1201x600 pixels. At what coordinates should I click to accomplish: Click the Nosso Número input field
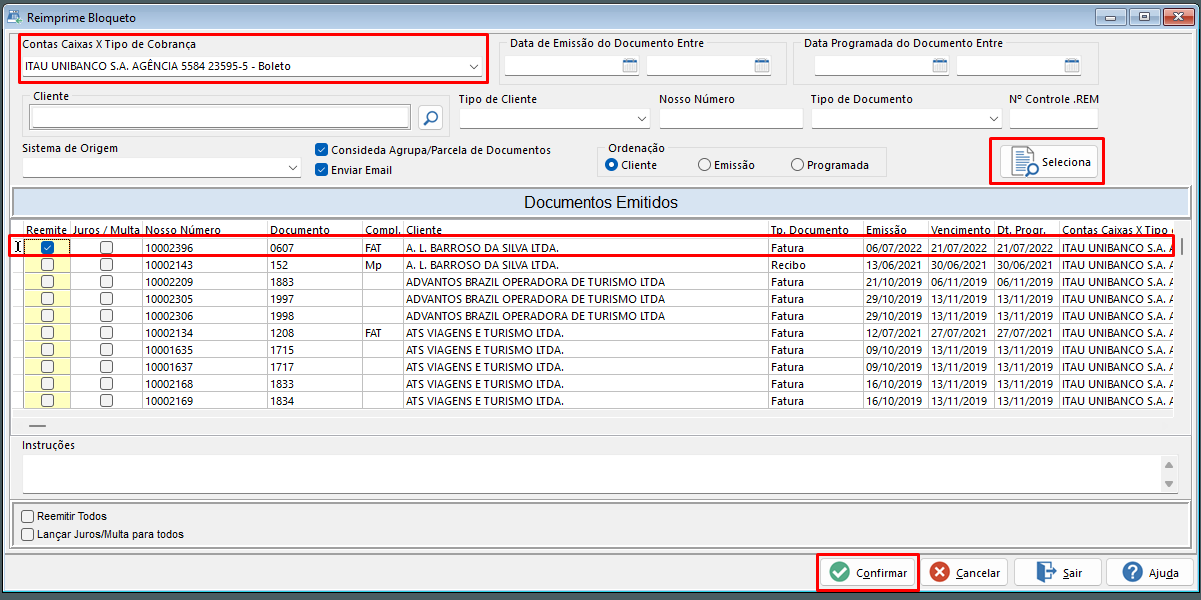tap(731, 119)
